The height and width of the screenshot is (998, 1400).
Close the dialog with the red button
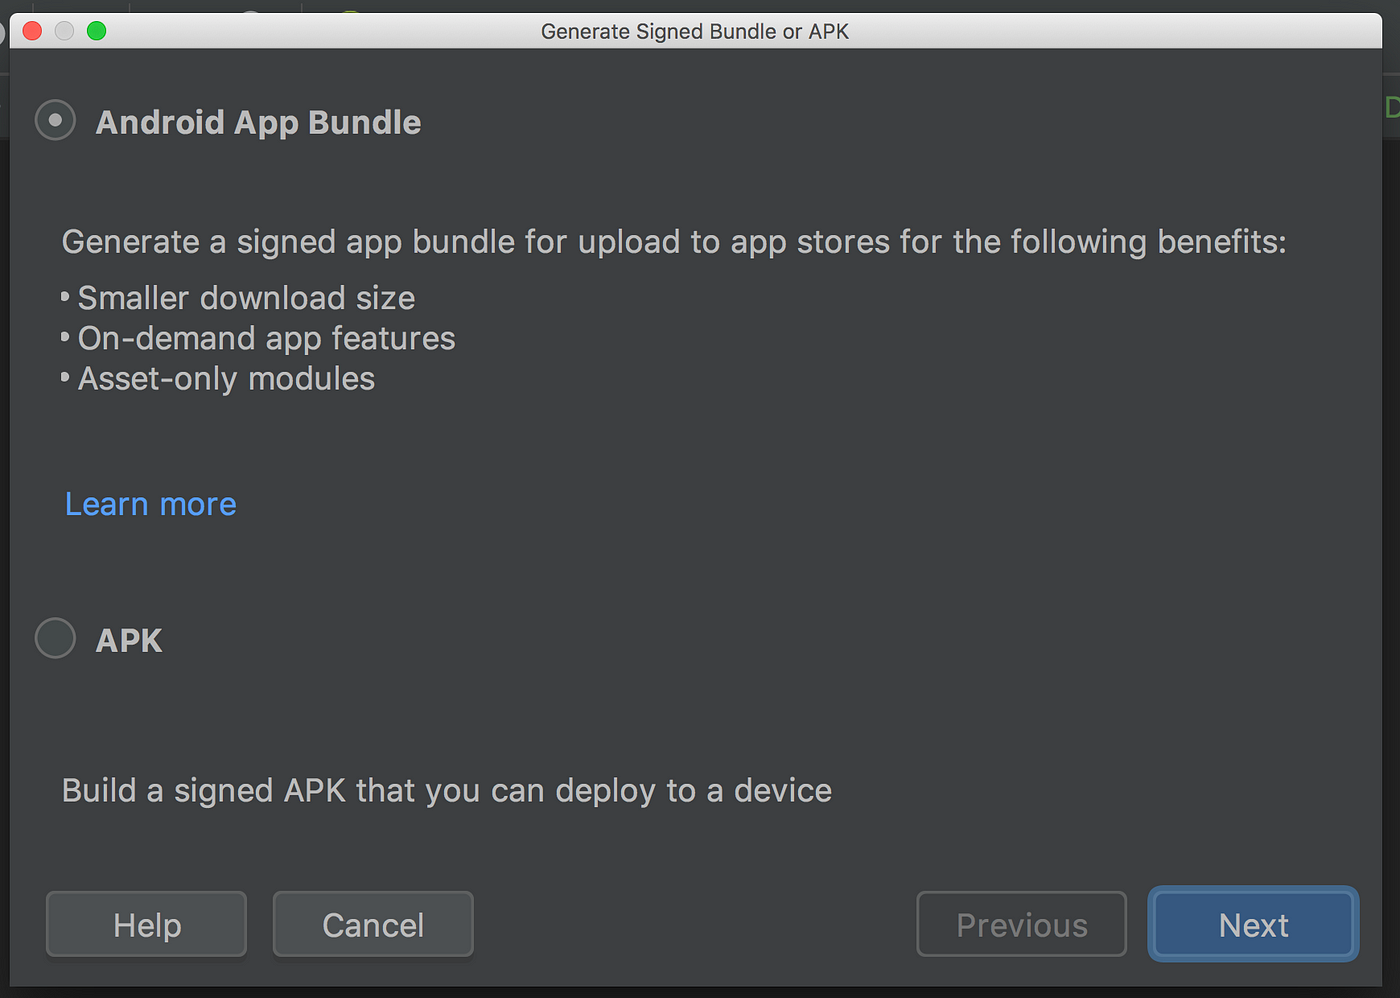32,31
